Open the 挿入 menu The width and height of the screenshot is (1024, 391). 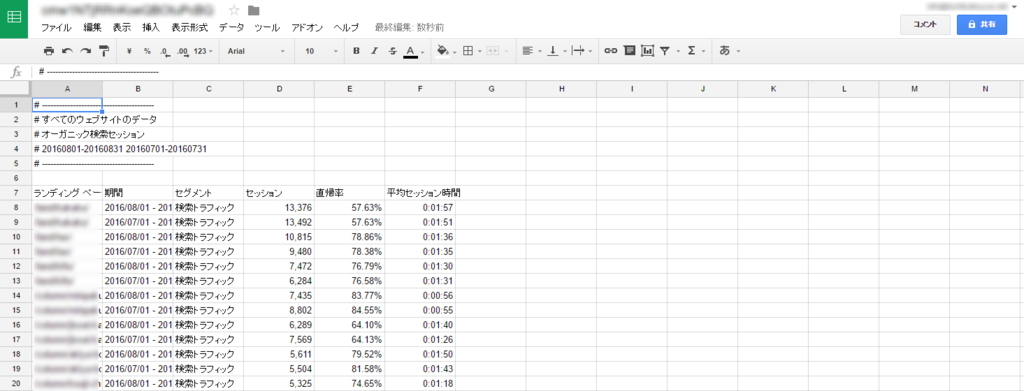[151, 28]
